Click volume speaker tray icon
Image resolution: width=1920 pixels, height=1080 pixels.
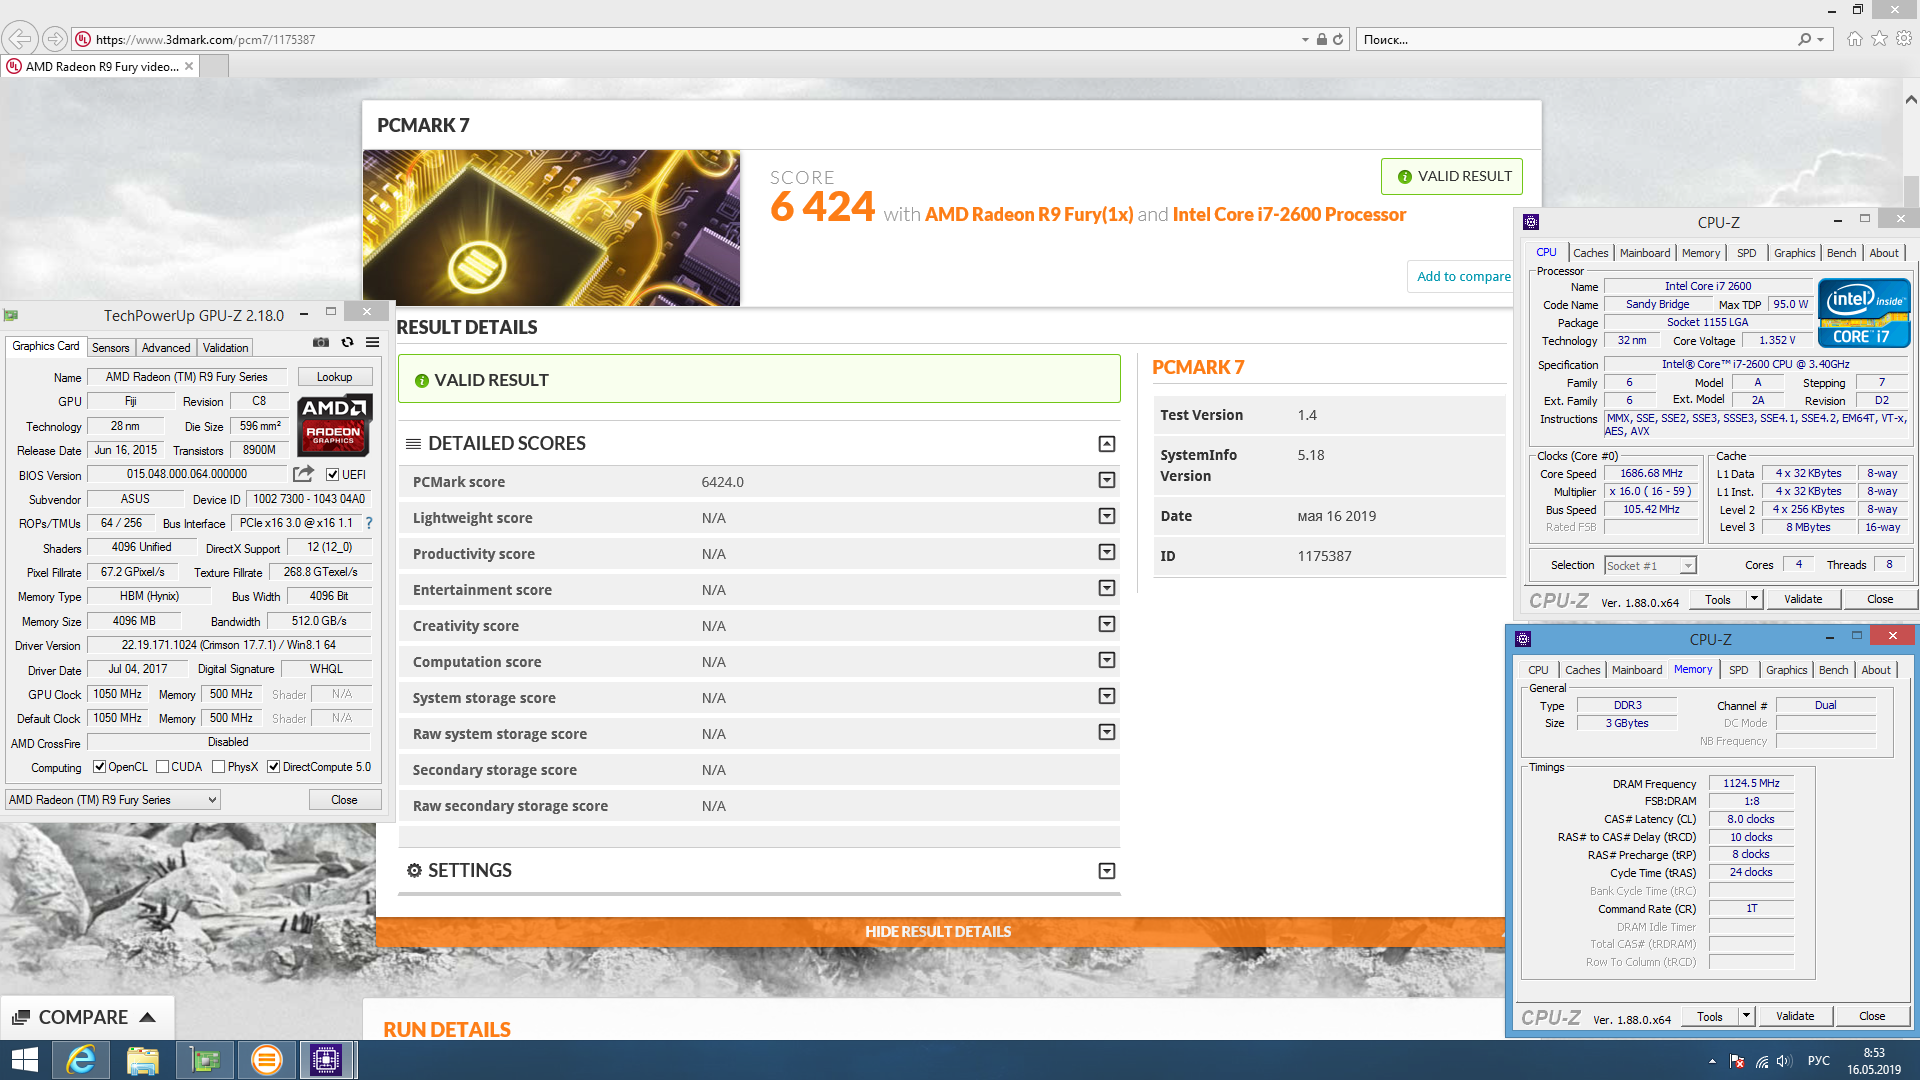coord(1784,1061)
